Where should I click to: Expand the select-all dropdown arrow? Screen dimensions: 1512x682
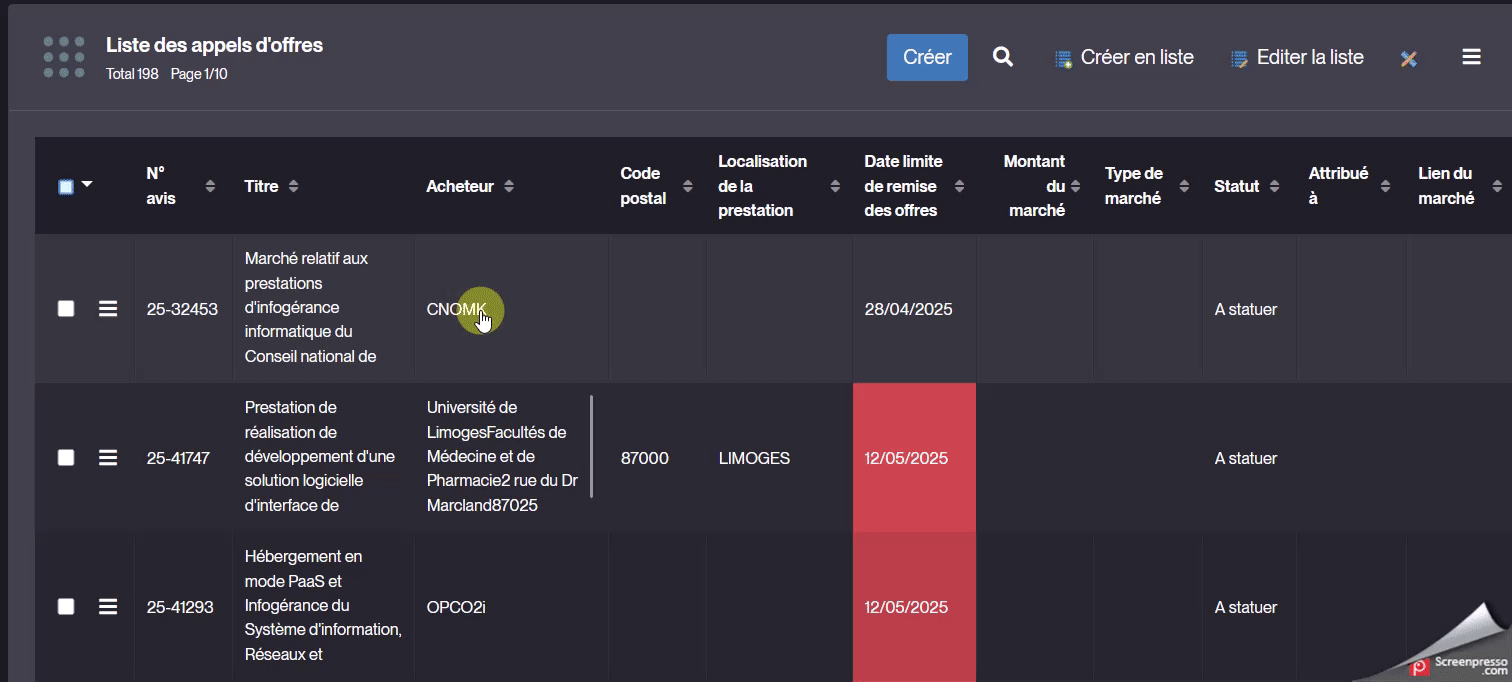[x=87, y=185]
